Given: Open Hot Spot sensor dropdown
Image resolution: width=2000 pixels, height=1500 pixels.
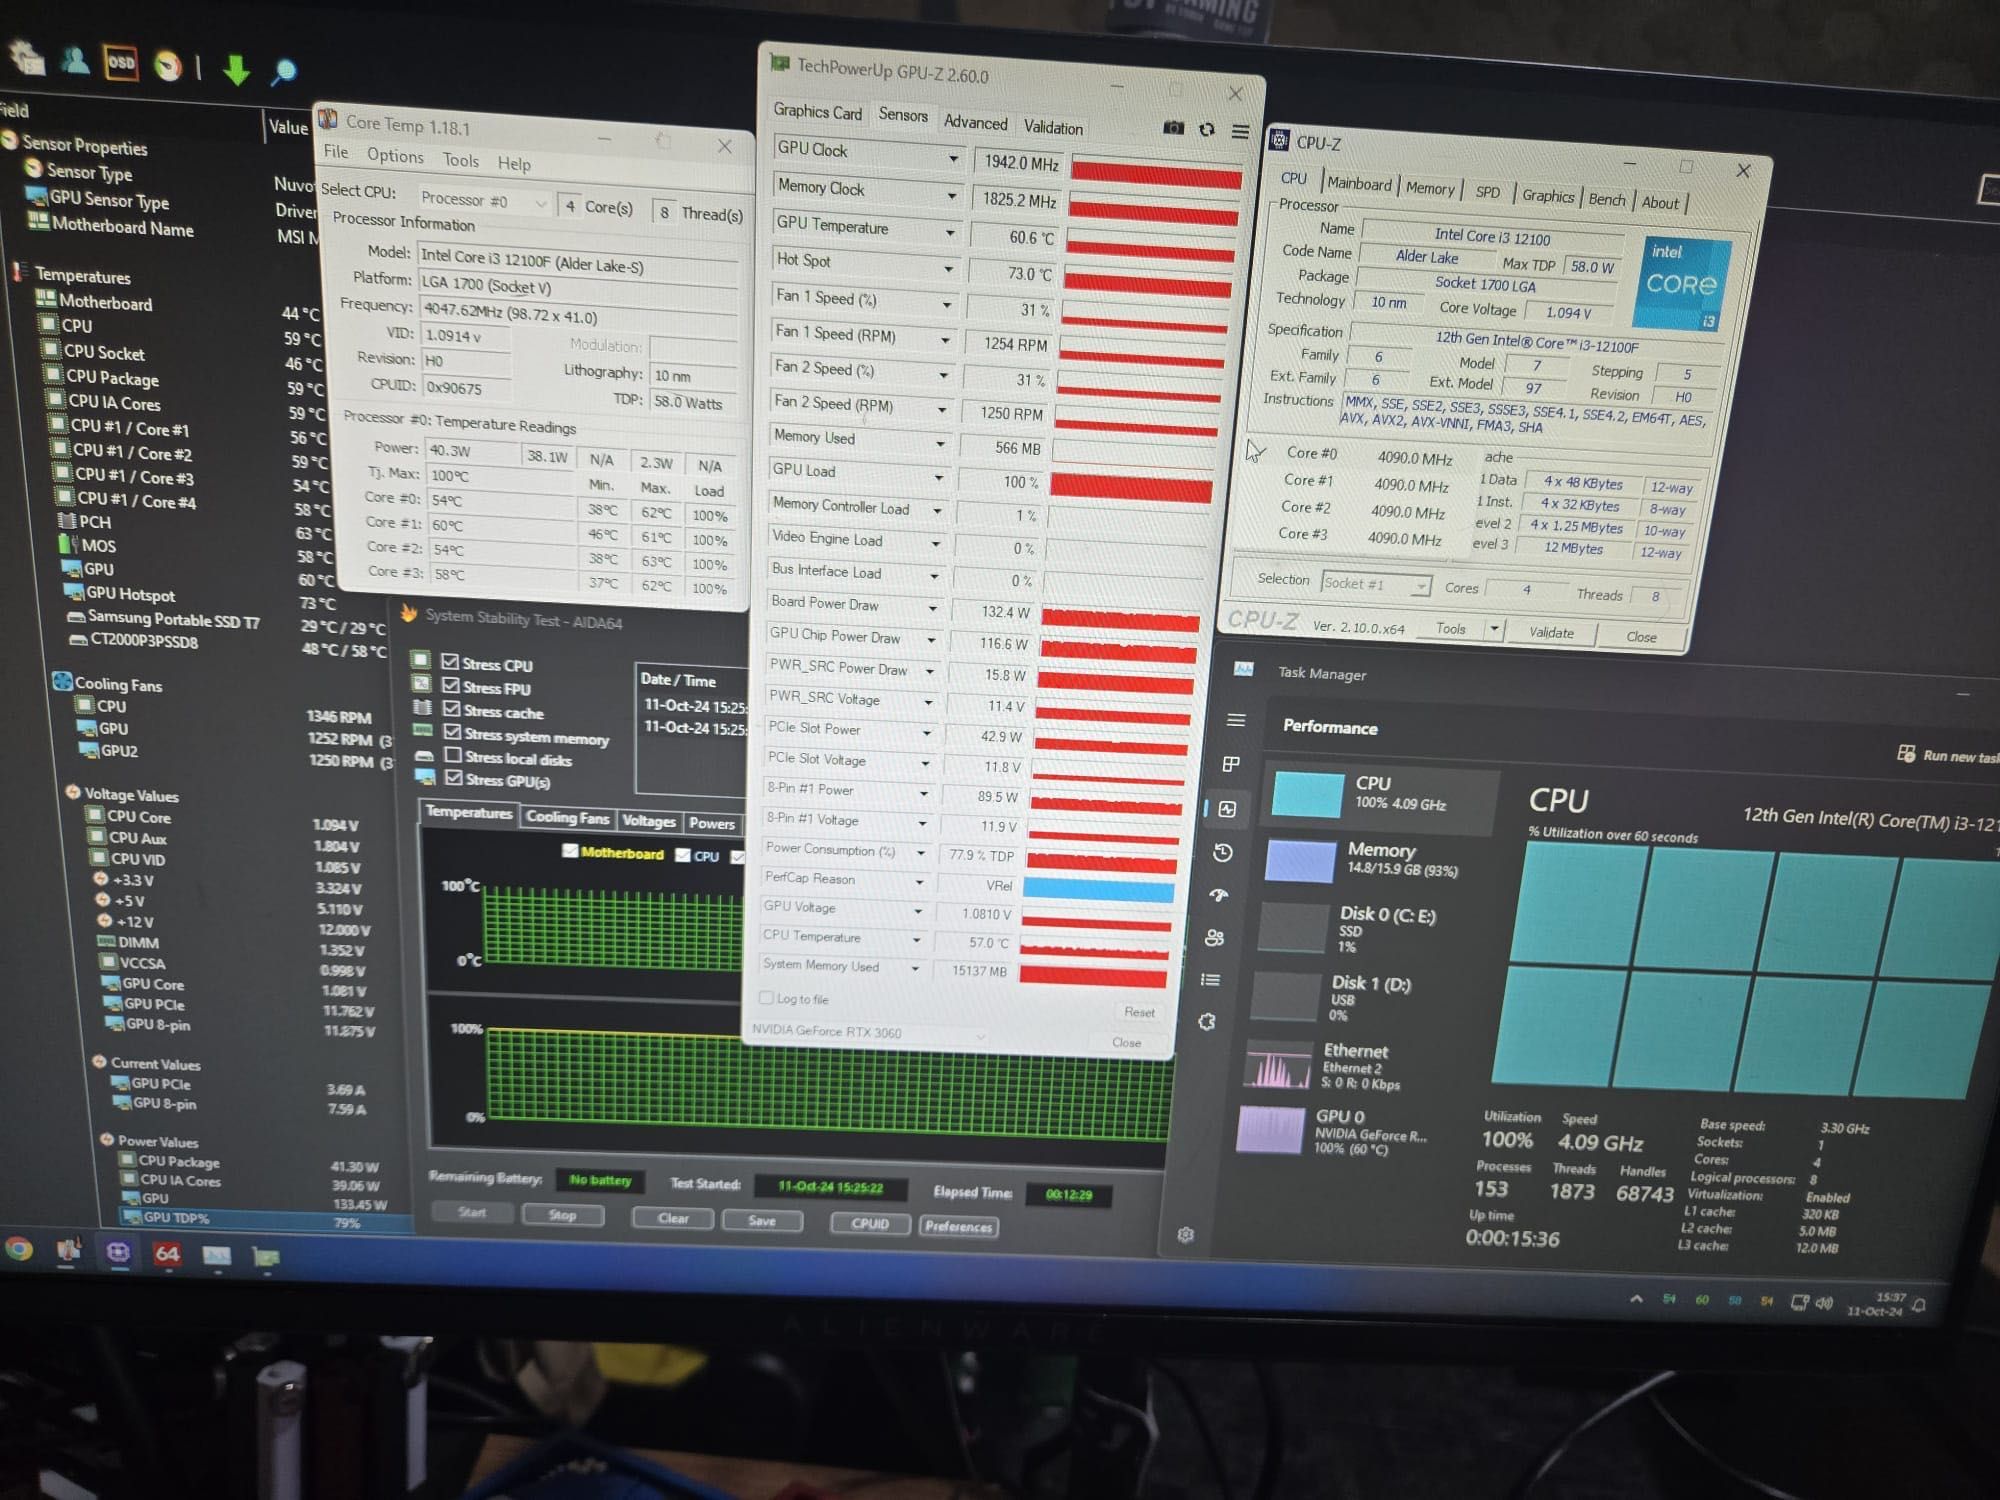Looking at the screenshot, I should pos(948,269).
